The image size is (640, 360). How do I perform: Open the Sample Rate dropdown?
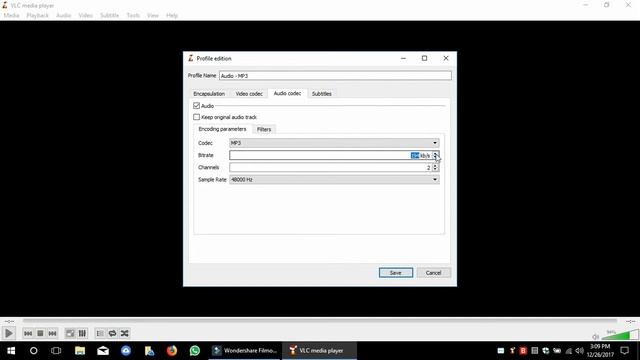pyautogui.click(x=334, y=180)
